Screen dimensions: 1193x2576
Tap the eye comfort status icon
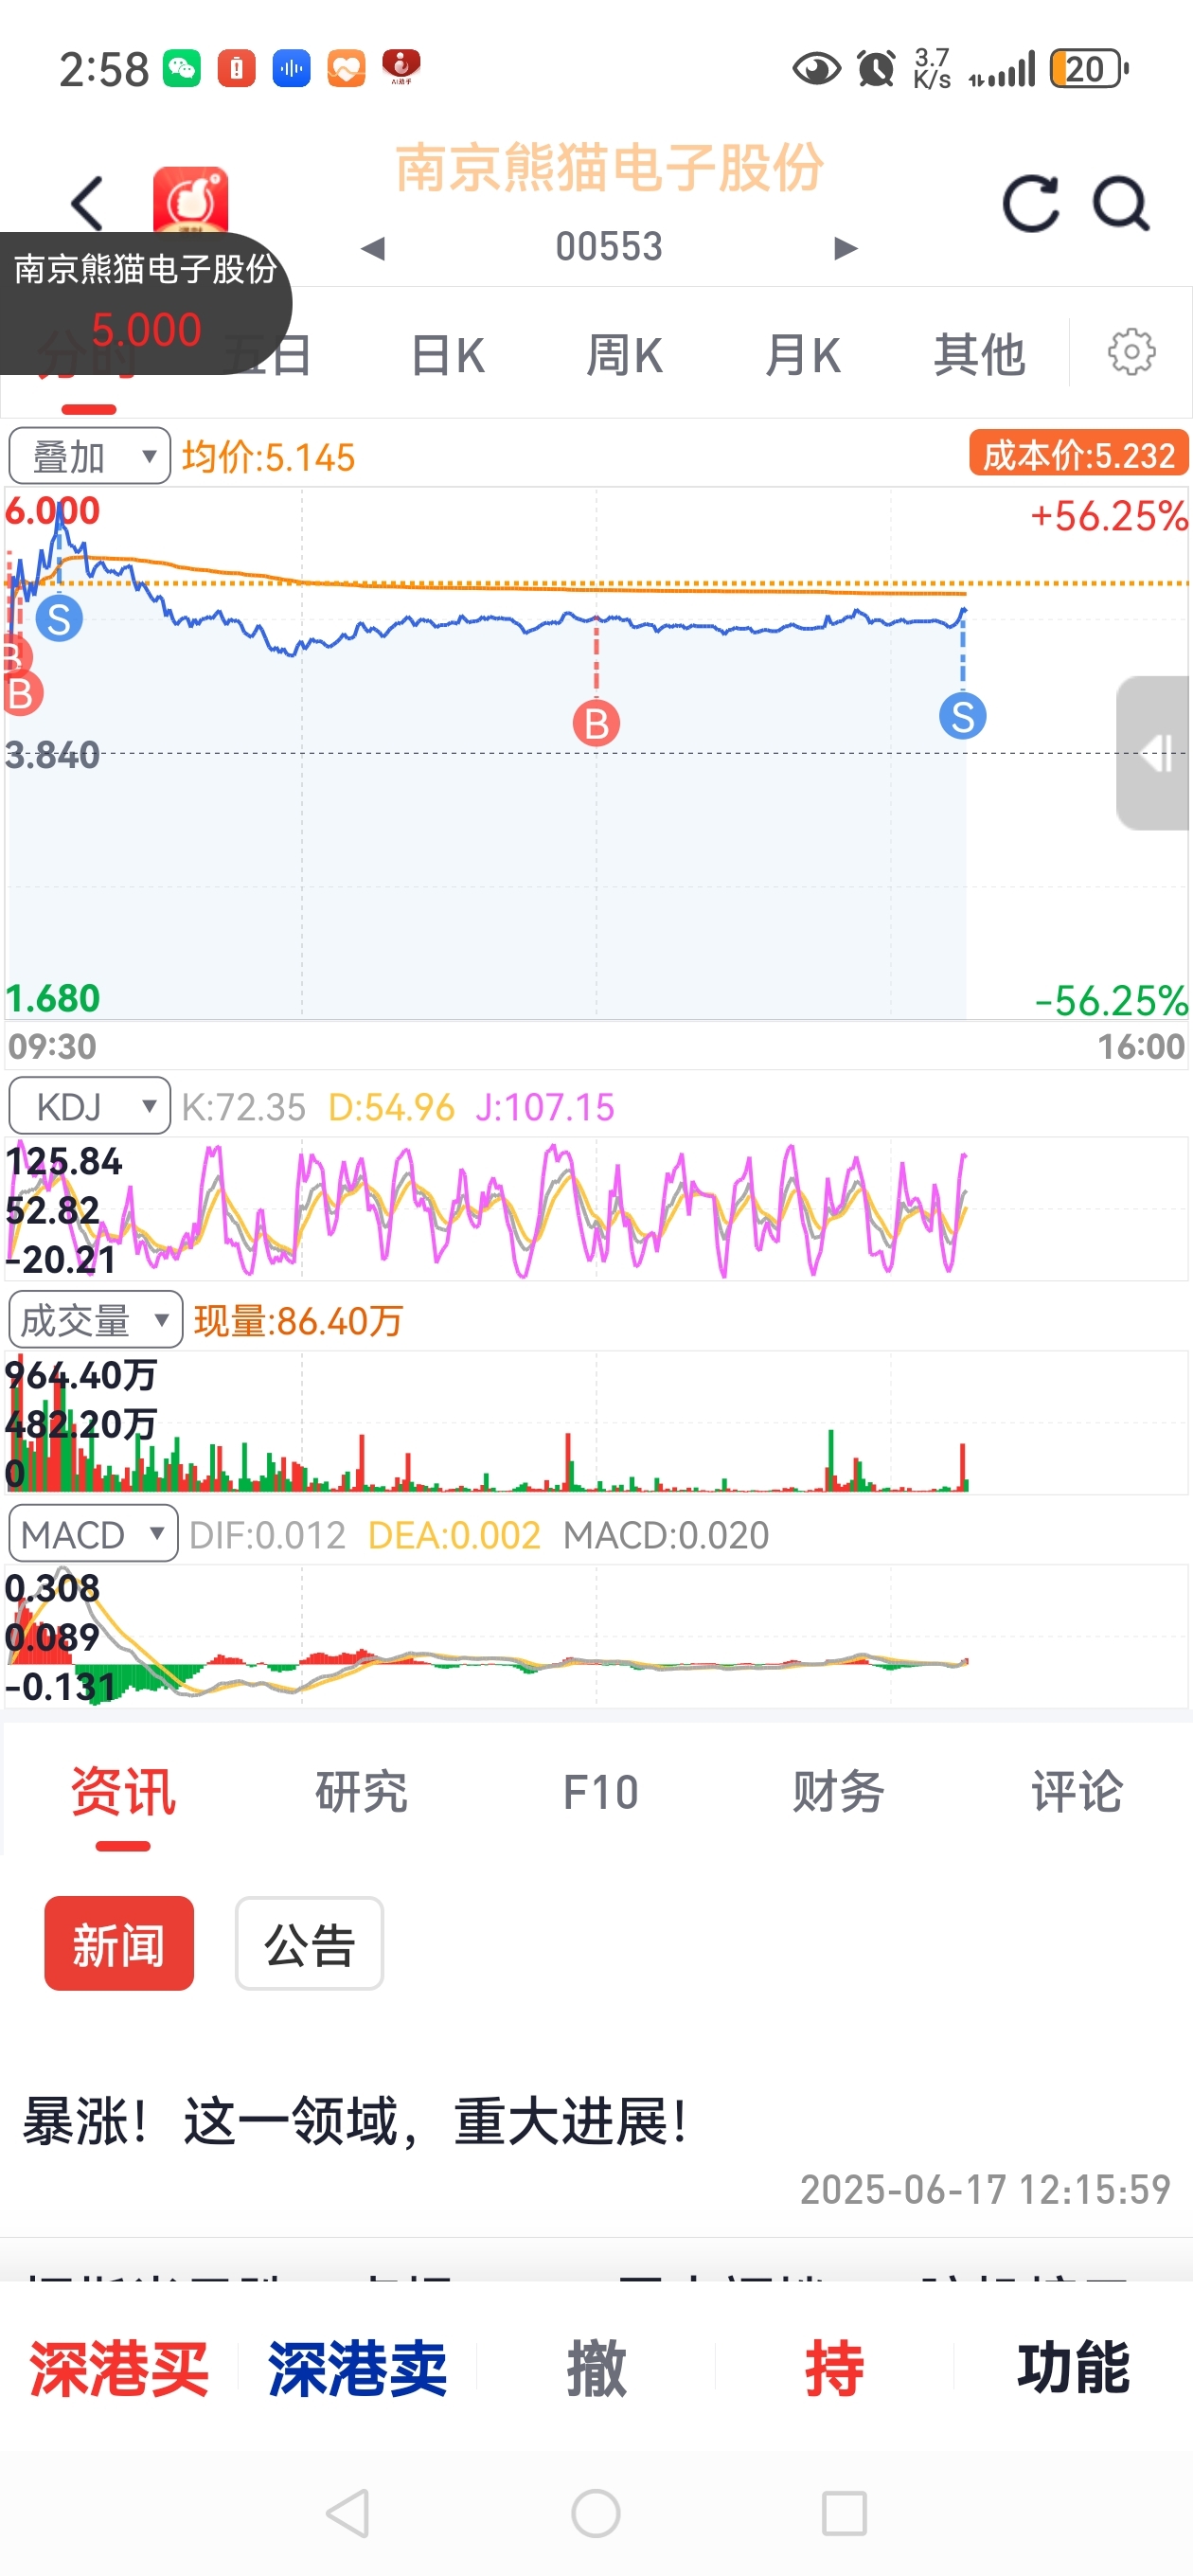click(816, 69)
